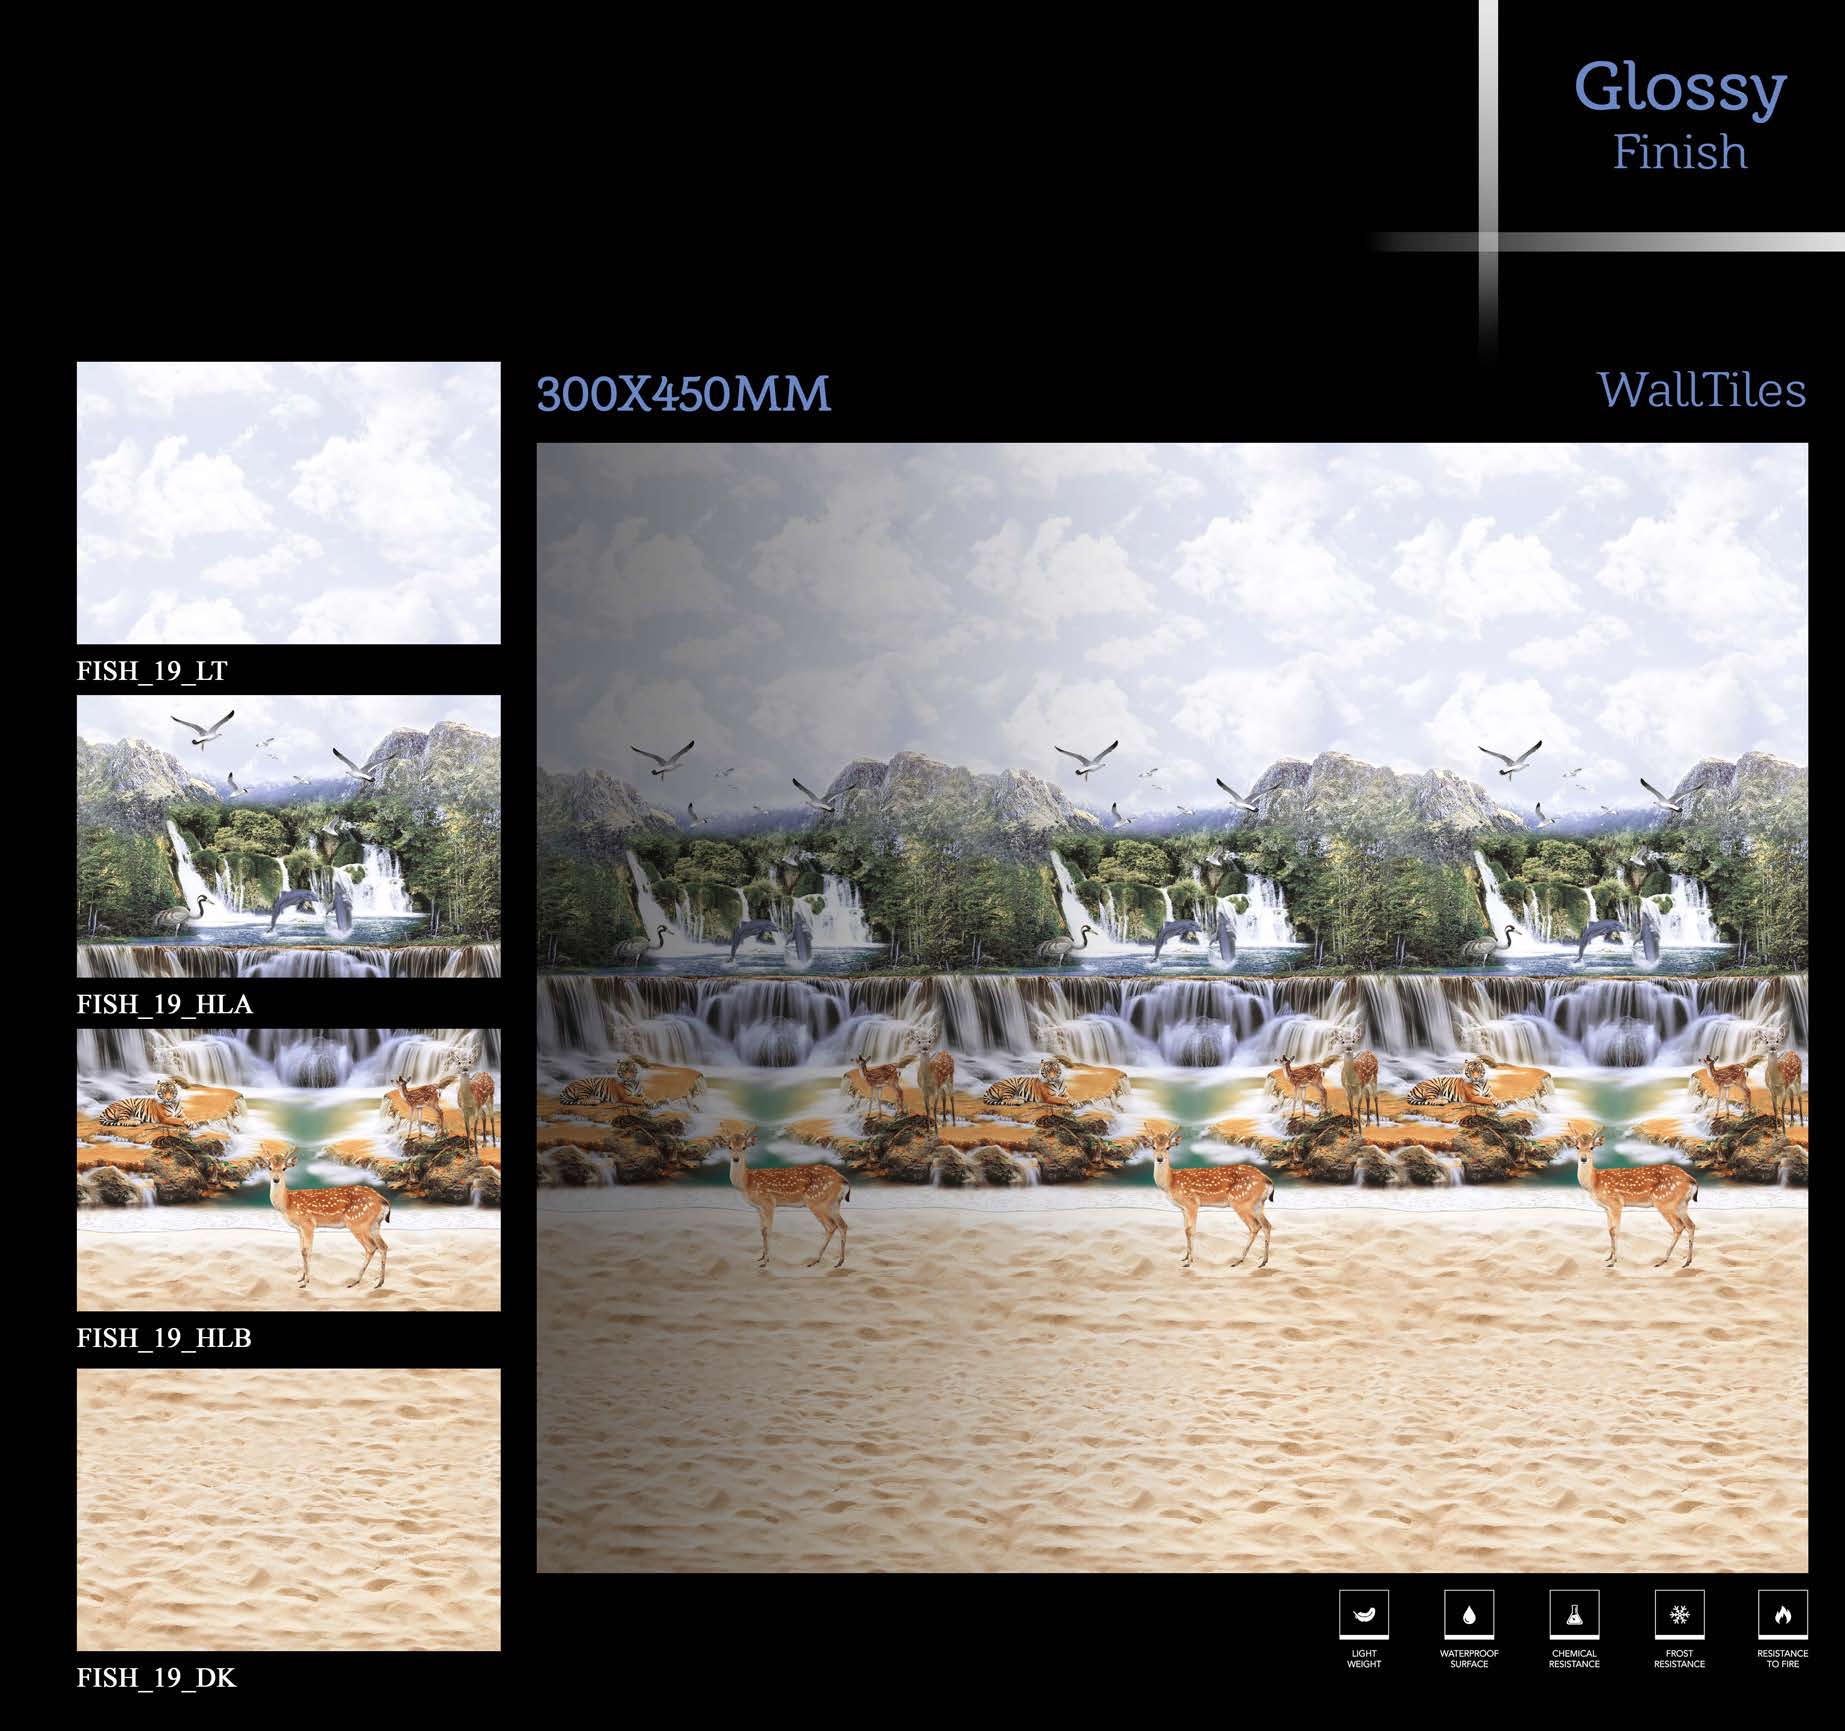Viewport: 1845px width, 1731px height.
Task: Select the FISH_19_LT cloud tile thumbnail
Action: point(289,503)
